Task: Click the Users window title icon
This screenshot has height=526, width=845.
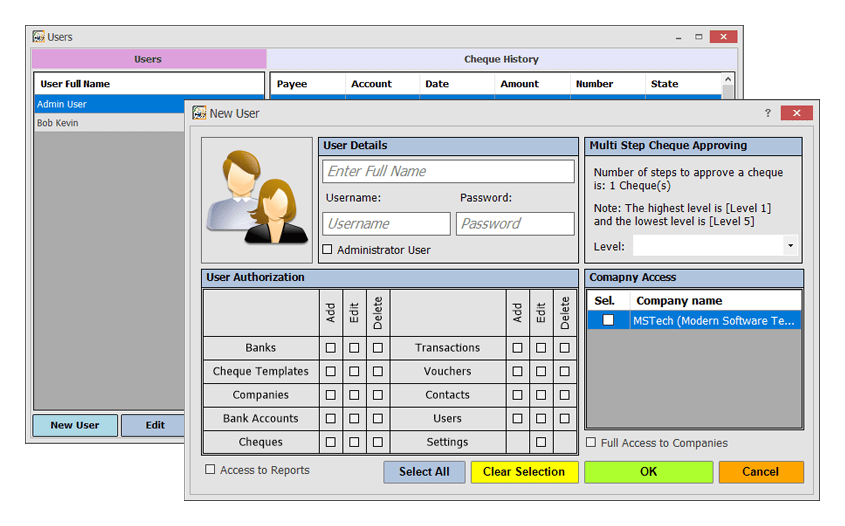Action: tap(38, 37)
